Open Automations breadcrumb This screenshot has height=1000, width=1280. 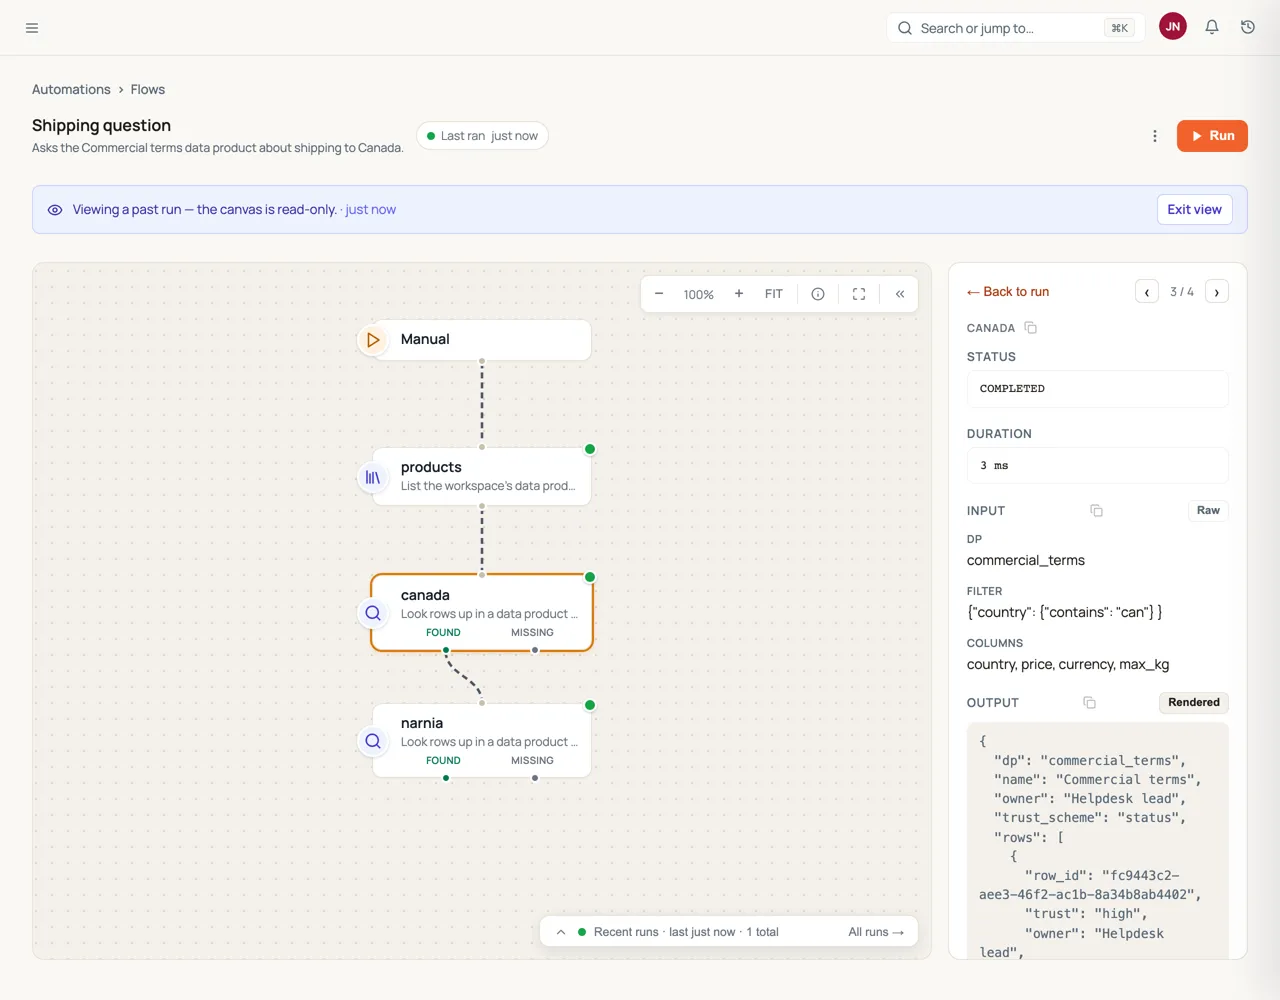[71, 89]
